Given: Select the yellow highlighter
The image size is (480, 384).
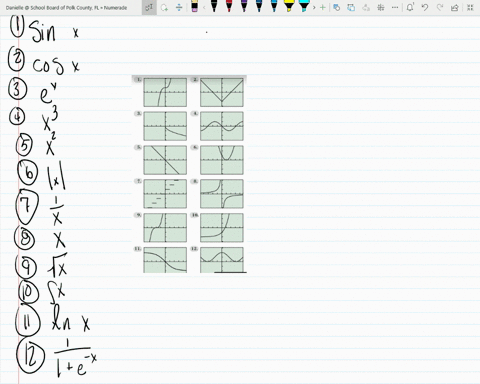Looking at the screenshot, I should click(289, 6).
